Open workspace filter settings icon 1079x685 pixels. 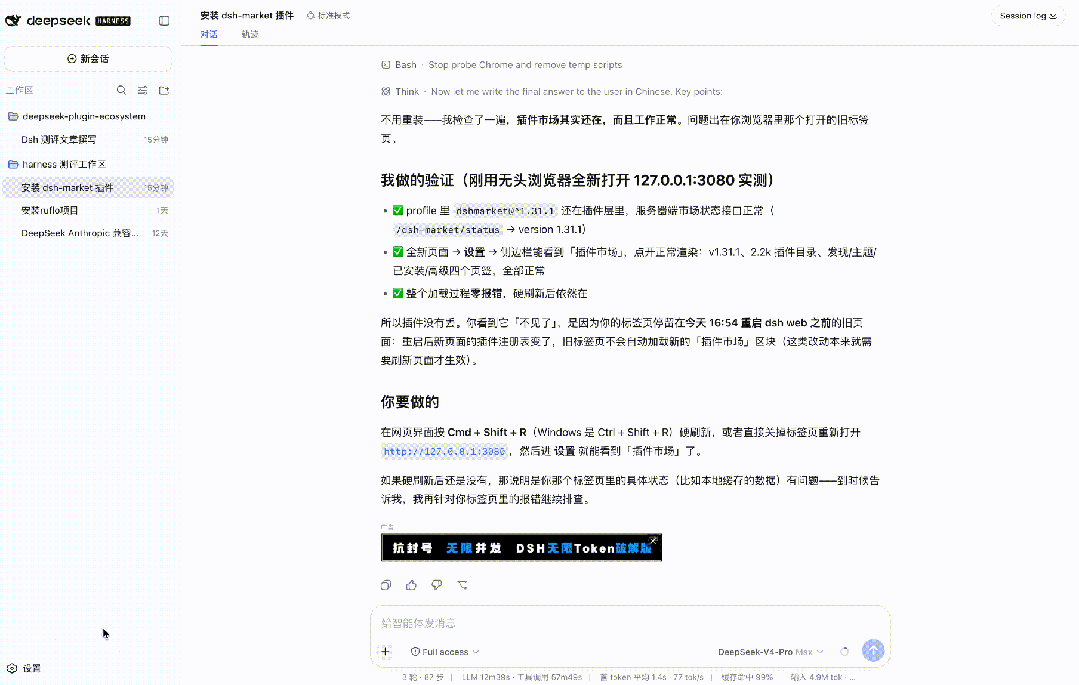pos(142,90)
